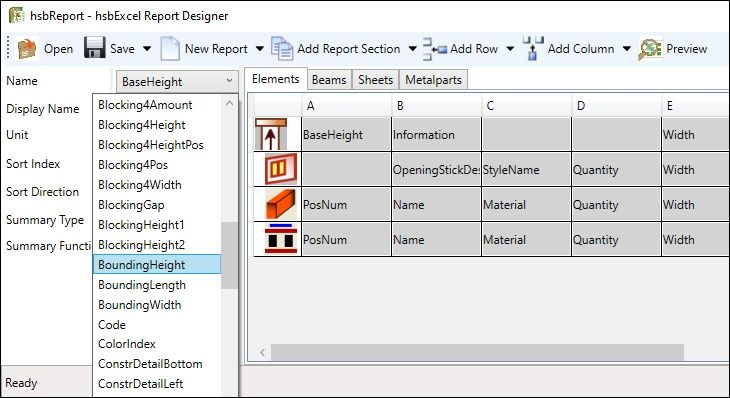Screen dimensions: 730x398
Task: Click the New Report button label
Action: [216, 49]
